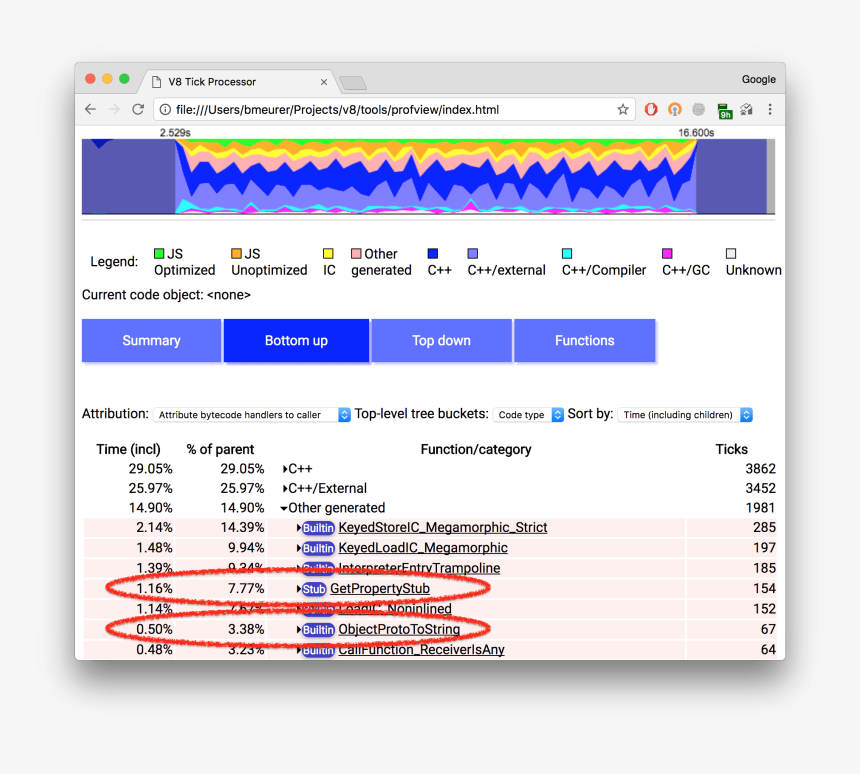Screen dimensions: 860x774
Task: Select the V8 Tick Processor tab
Action: click(238, 82)
